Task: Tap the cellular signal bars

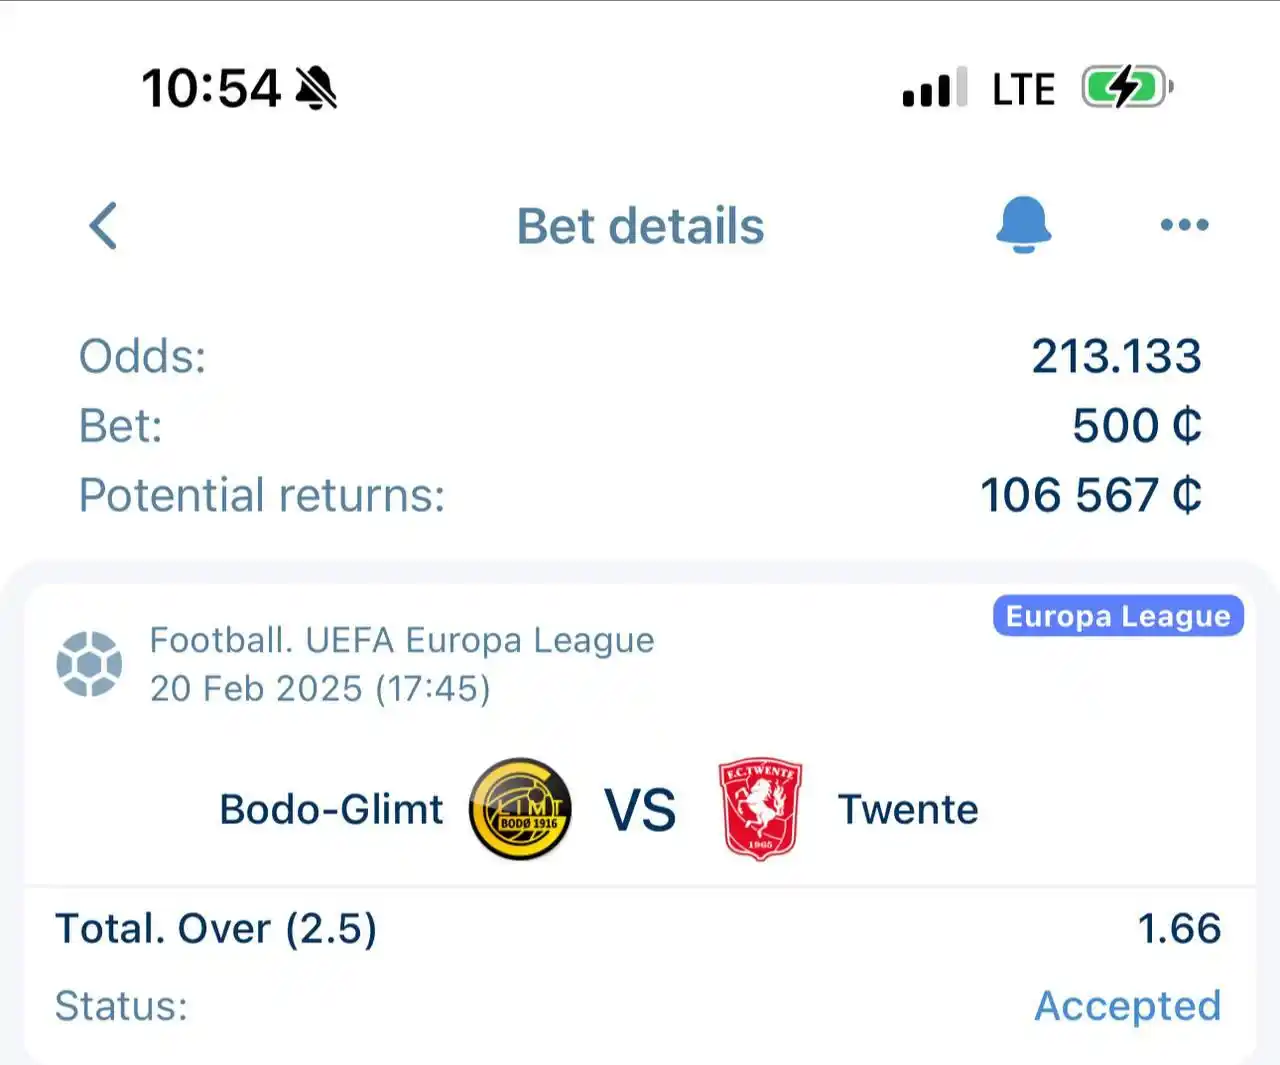Action: point(934,88)
